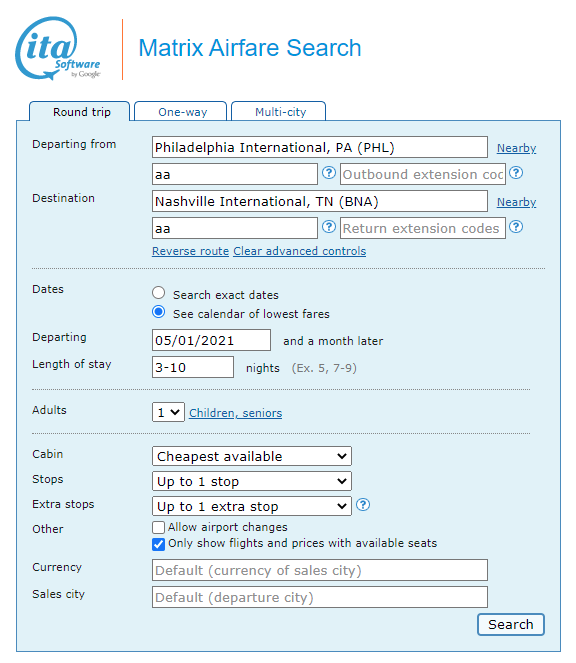576x663 pixels.
Task: Expand the Cabin dropdown
Action: pyautogui.click(x=252, y=456)
